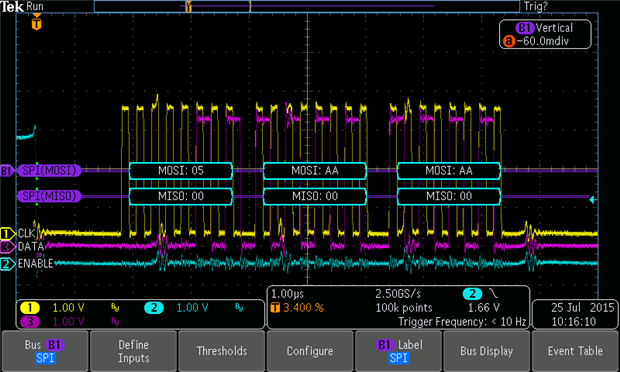Click the magenta channel 3 readout badge
Screen dimensions: 620x372
pos(30,321)
